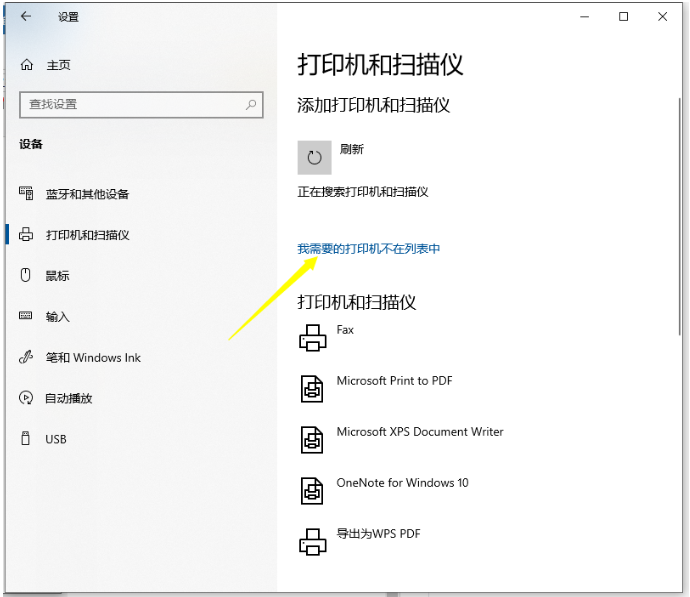The width and height of the screenshot is (690, 597).
Task: Click the search magnifier icon
Action: tap(251, 104)
